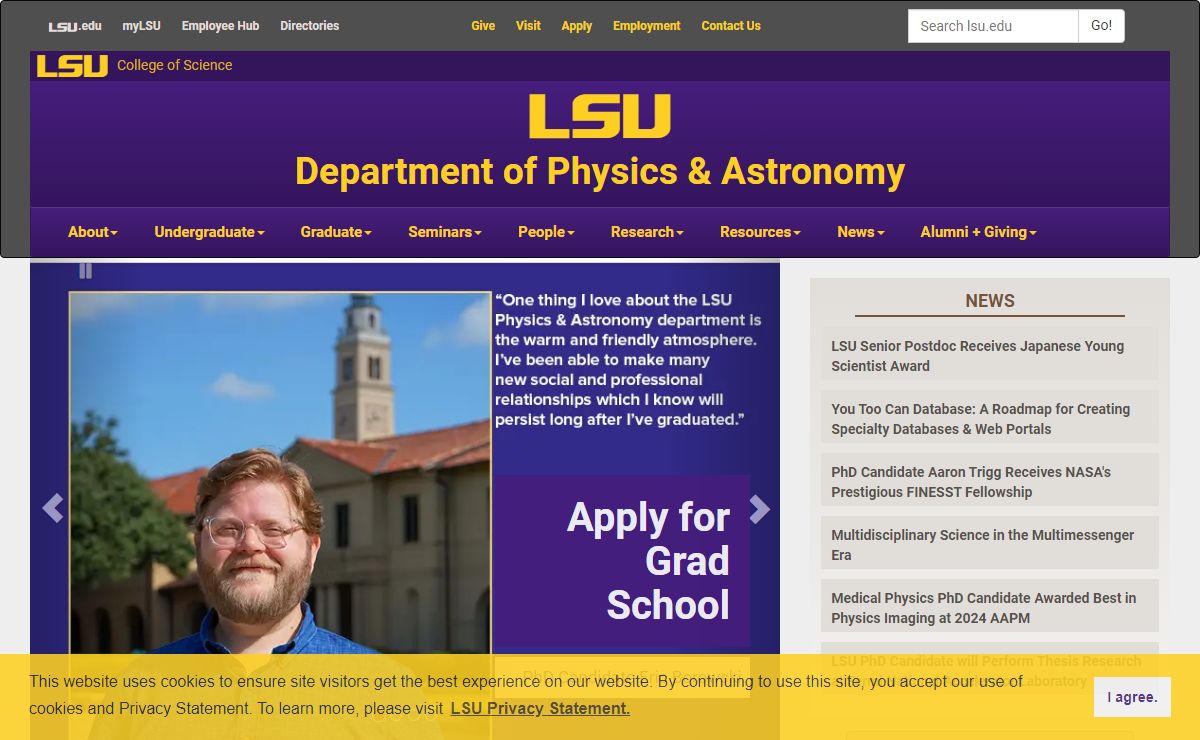Click Department of Physics & Astronomy title
1200x740 pixels.
coord(600,172)
